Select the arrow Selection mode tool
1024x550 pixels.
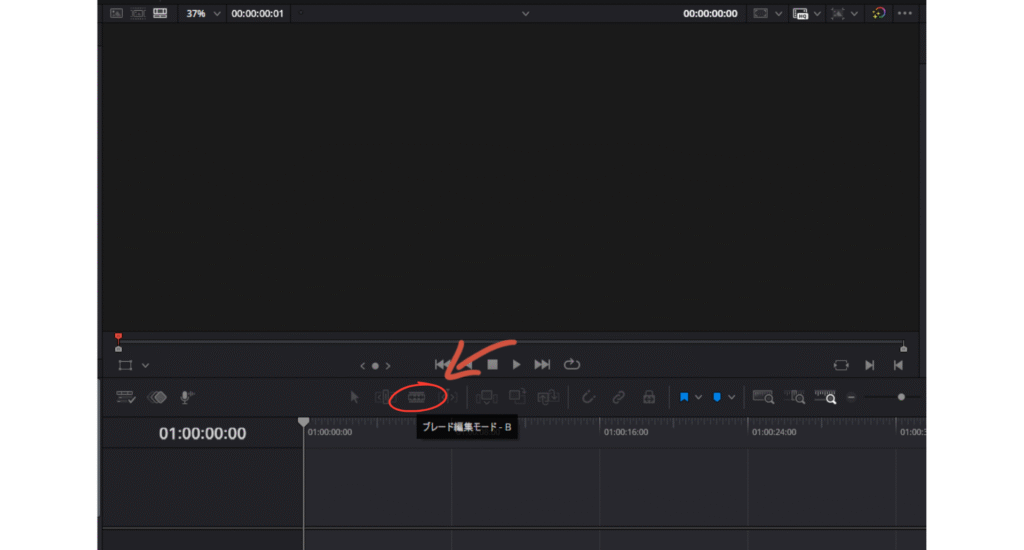354,397
